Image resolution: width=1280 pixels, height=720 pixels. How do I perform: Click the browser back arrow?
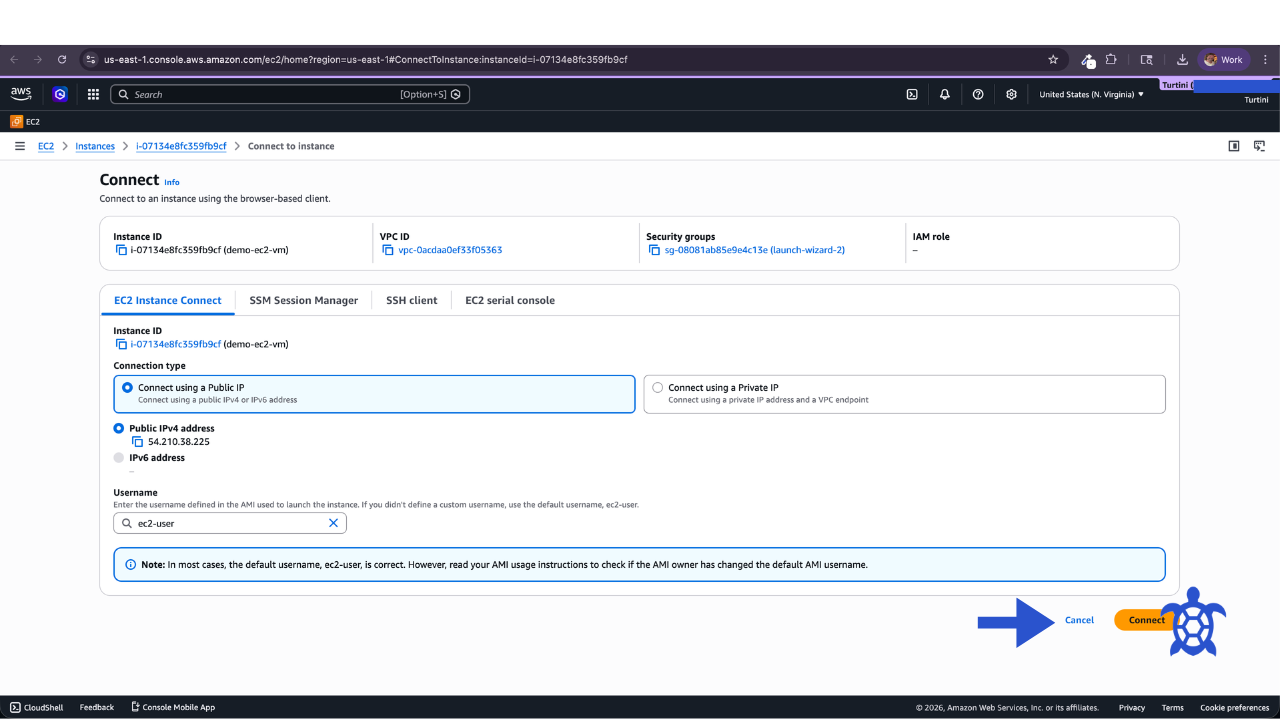click(x=14, y=60)
